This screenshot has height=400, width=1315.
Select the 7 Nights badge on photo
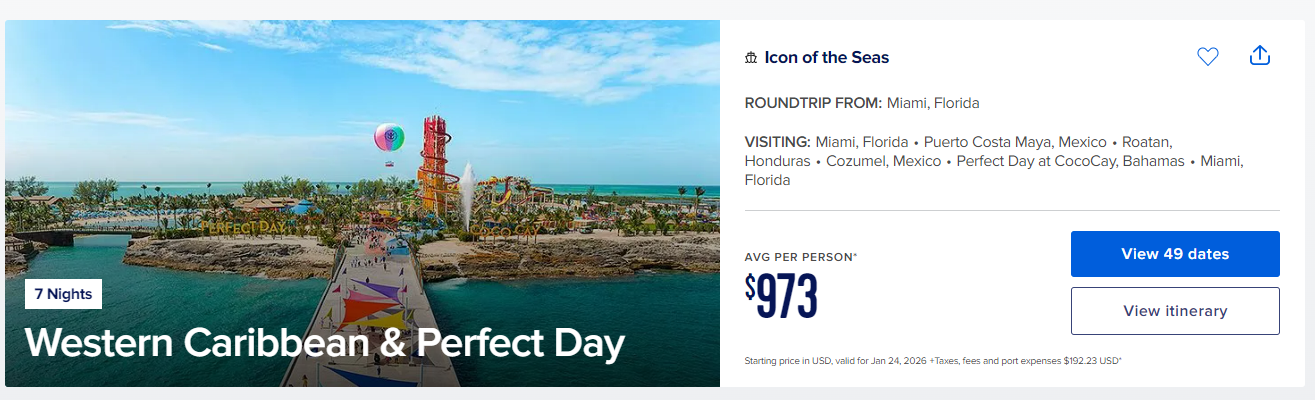[63, 294]
